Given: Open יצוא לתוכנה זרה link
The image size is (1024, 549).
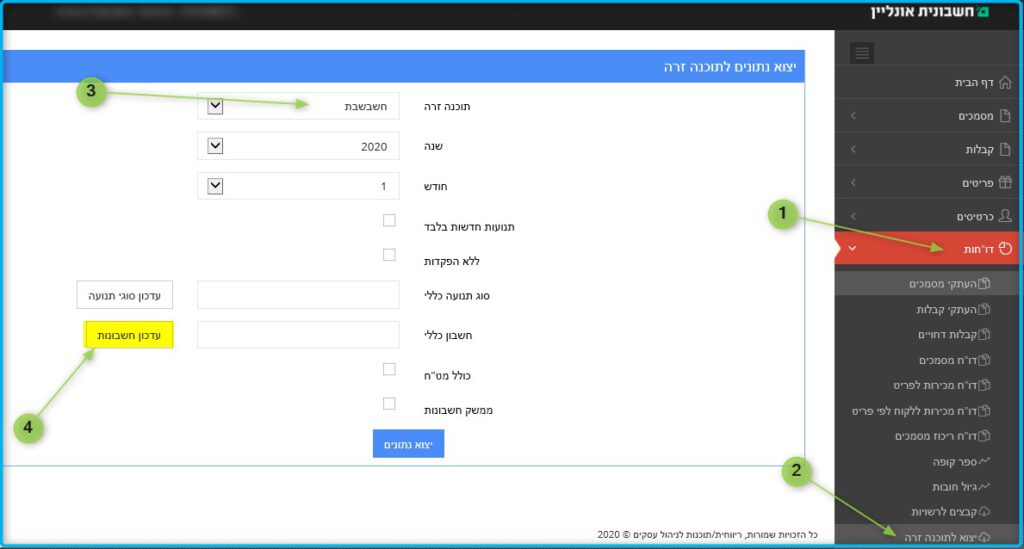Looking at the screenshot, I should click(940, 537).
